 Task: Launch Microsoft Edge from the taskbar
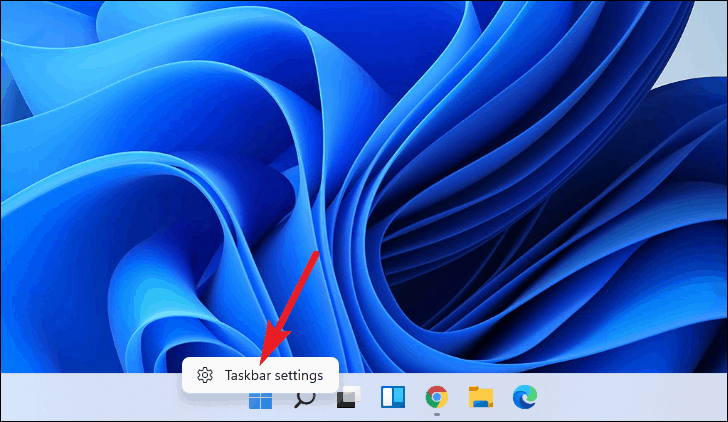point(525,397)
